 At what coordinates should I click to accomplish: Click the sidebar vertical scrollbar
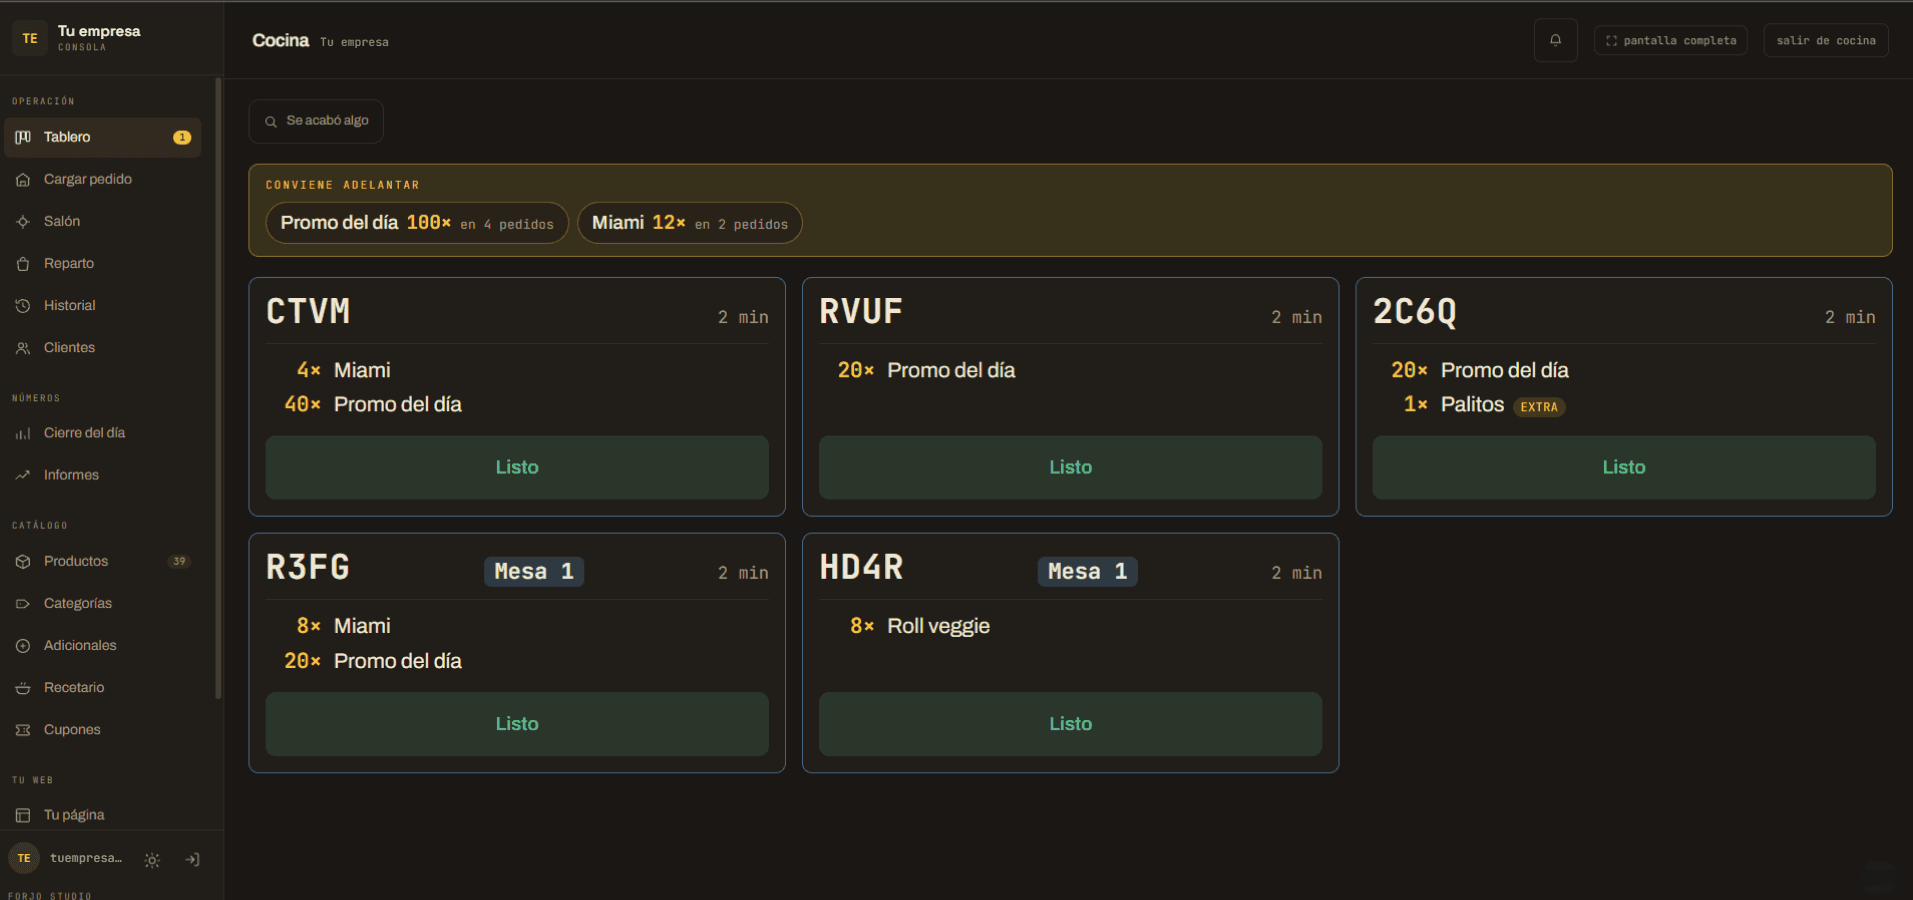(x=218, y=390)
